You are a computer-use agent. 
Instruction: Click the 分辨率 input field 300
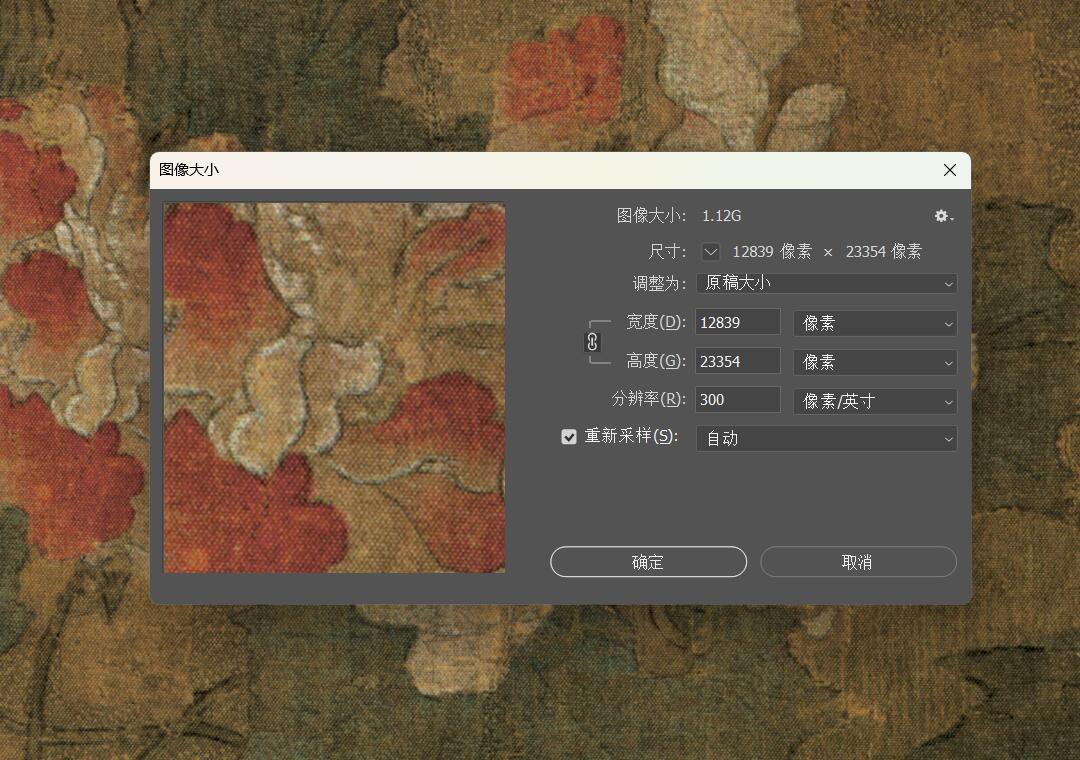pos(738,400)
